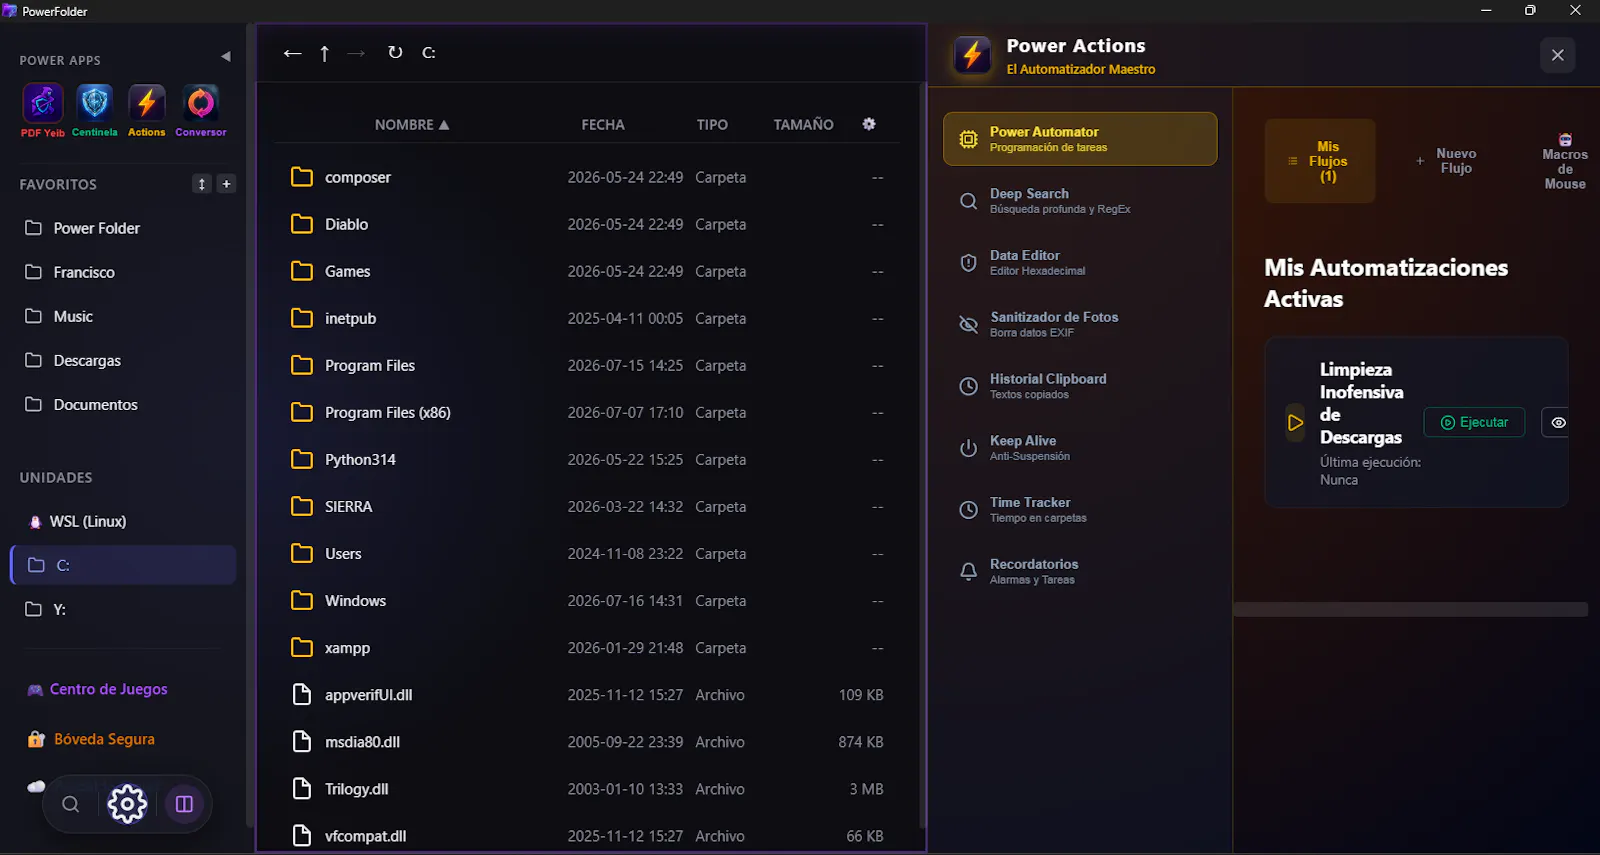
Task: Open Power Automator section
Action: 1080,139
